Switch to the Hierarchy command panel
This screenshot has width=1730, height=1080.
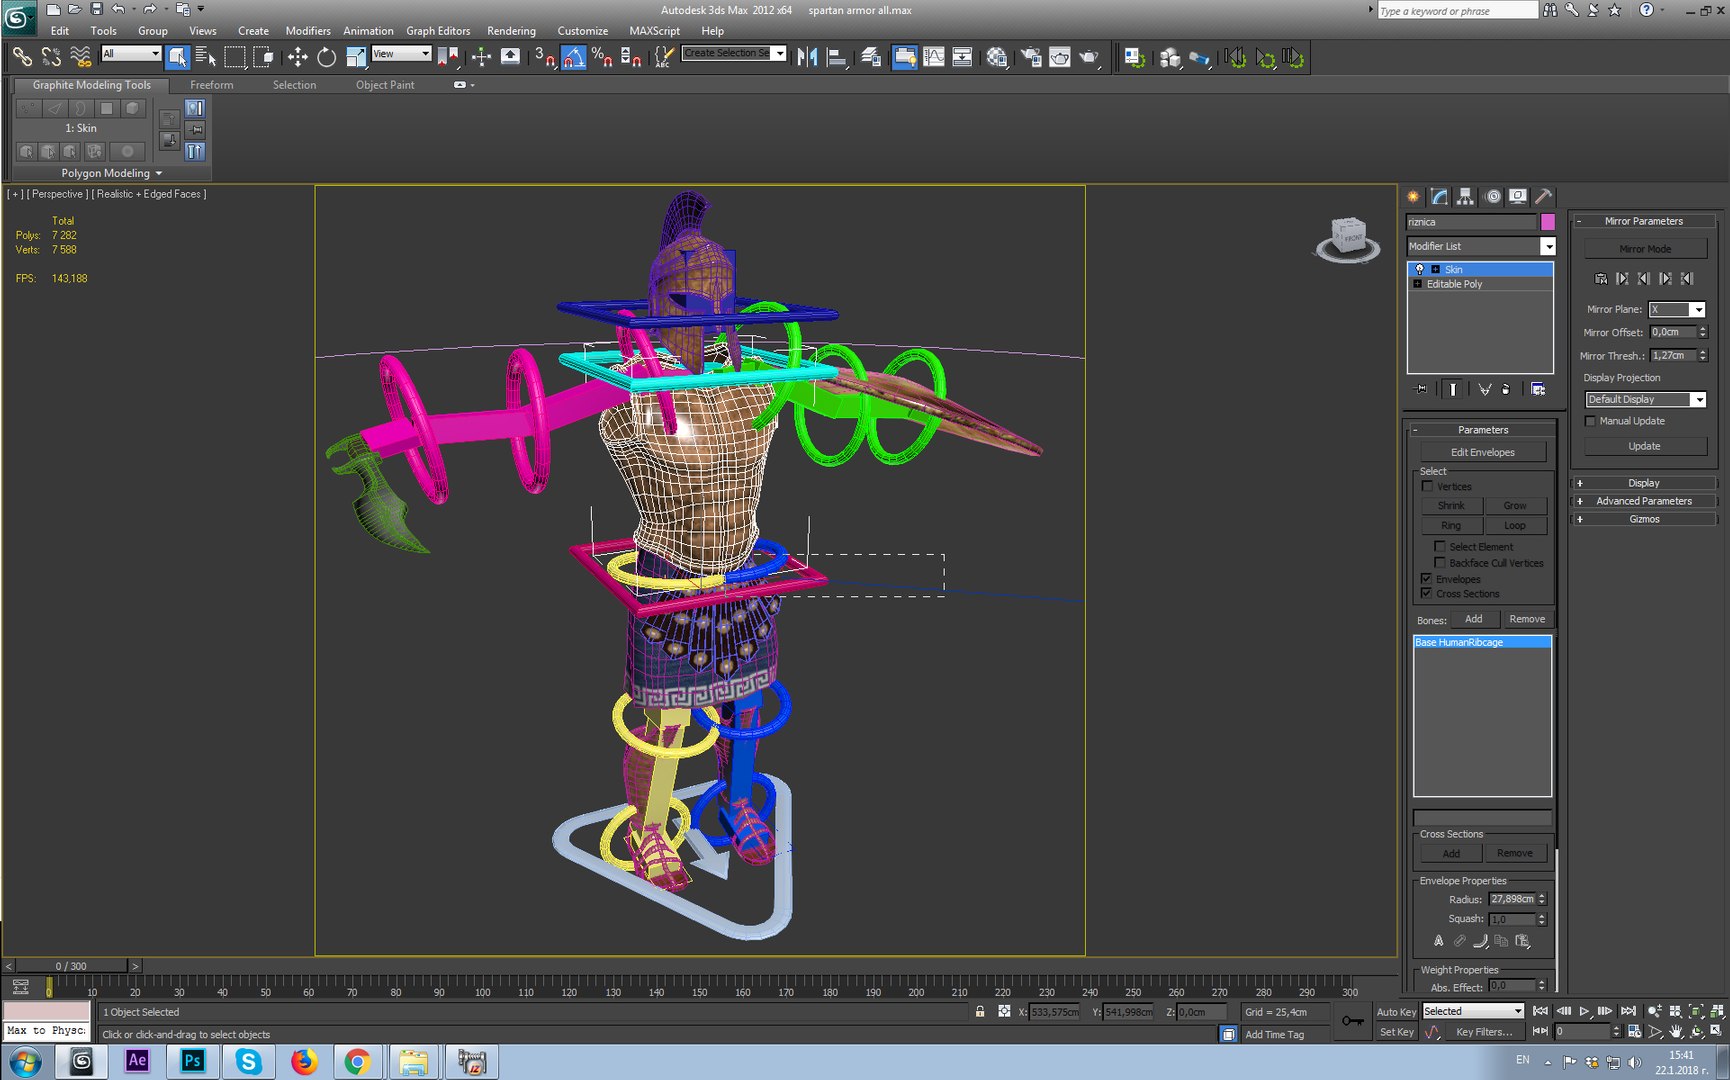[1465, 196]
